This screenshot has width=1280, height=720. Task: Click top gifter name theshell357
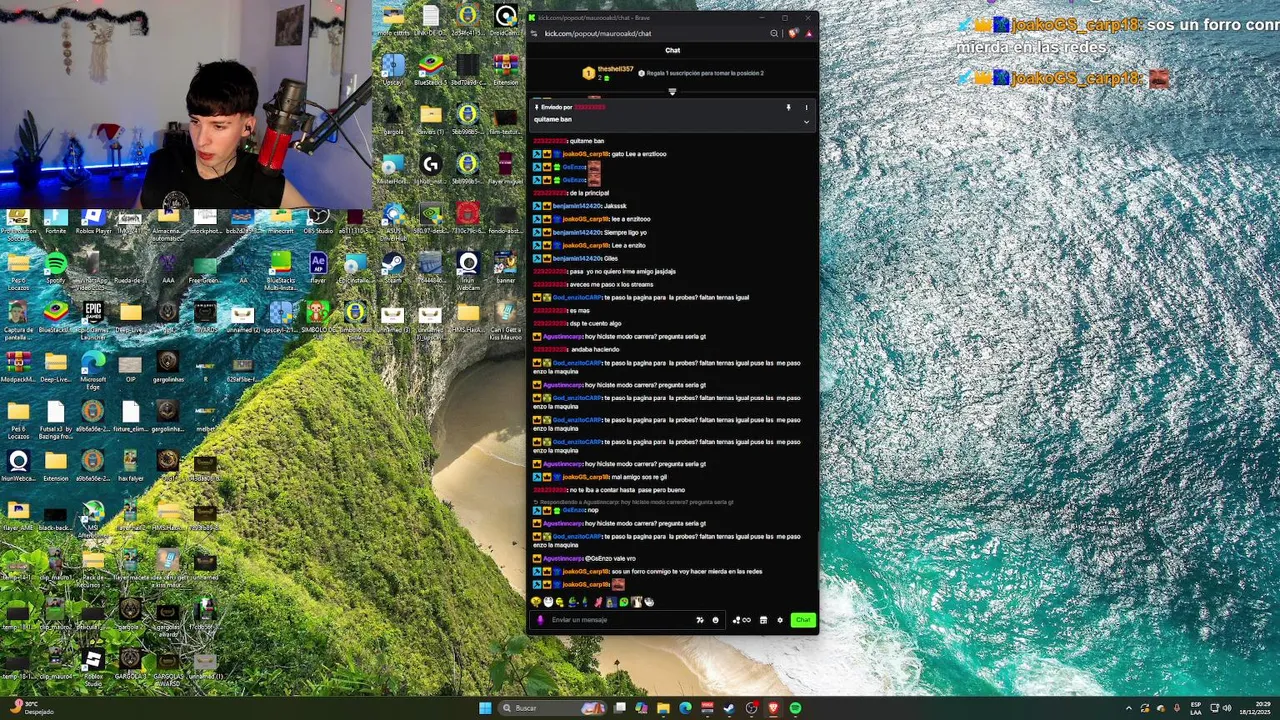coord(615,69)
